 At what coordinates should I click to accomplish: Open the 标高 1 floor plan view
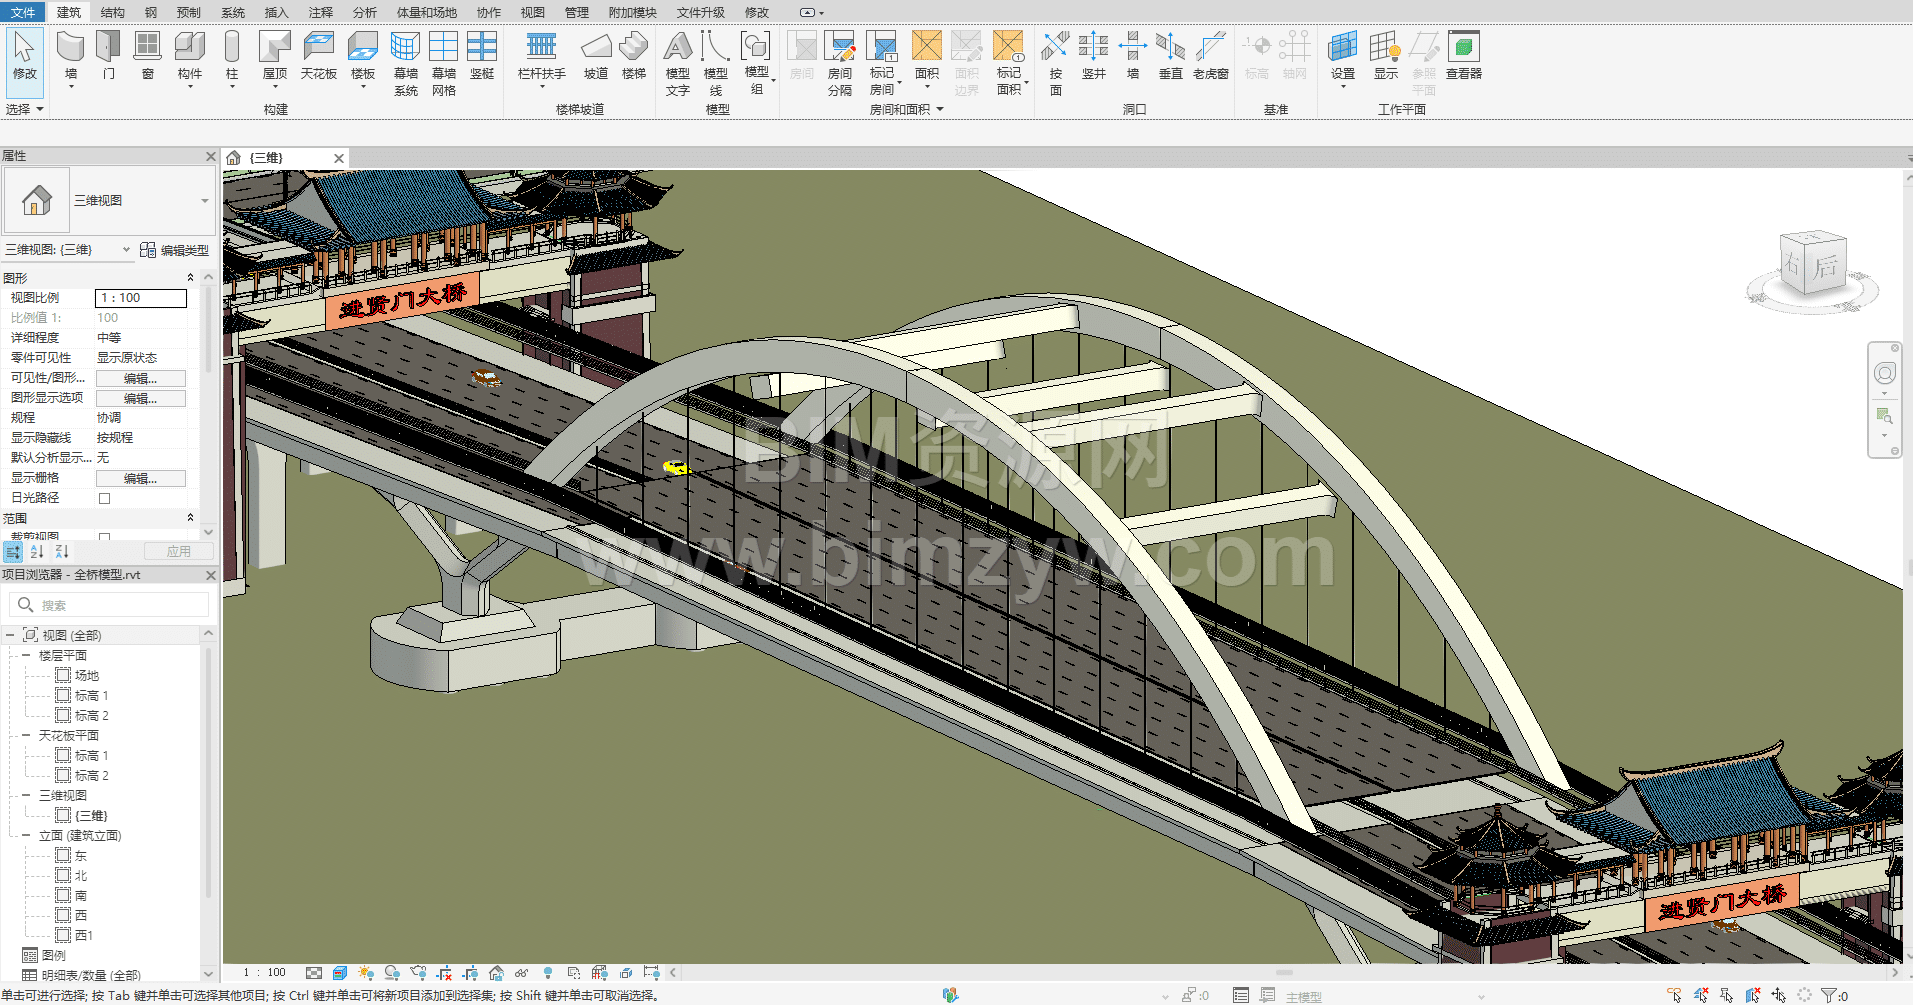(x=90, y=695)
